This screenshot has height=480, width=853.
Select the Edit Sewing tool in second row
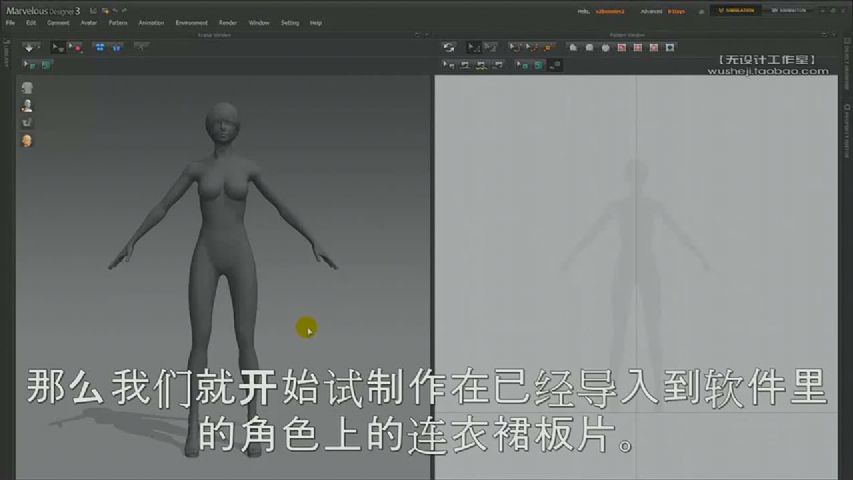coord(449,65)
